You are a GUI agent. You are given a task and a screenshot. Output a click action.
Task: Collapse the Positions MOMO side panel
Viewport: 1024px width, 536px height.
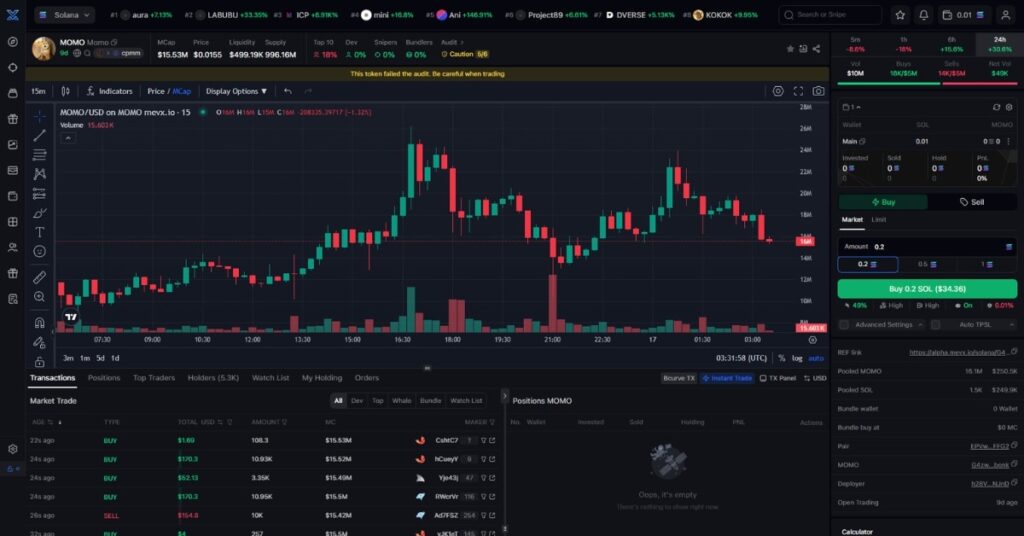point(504,396)
